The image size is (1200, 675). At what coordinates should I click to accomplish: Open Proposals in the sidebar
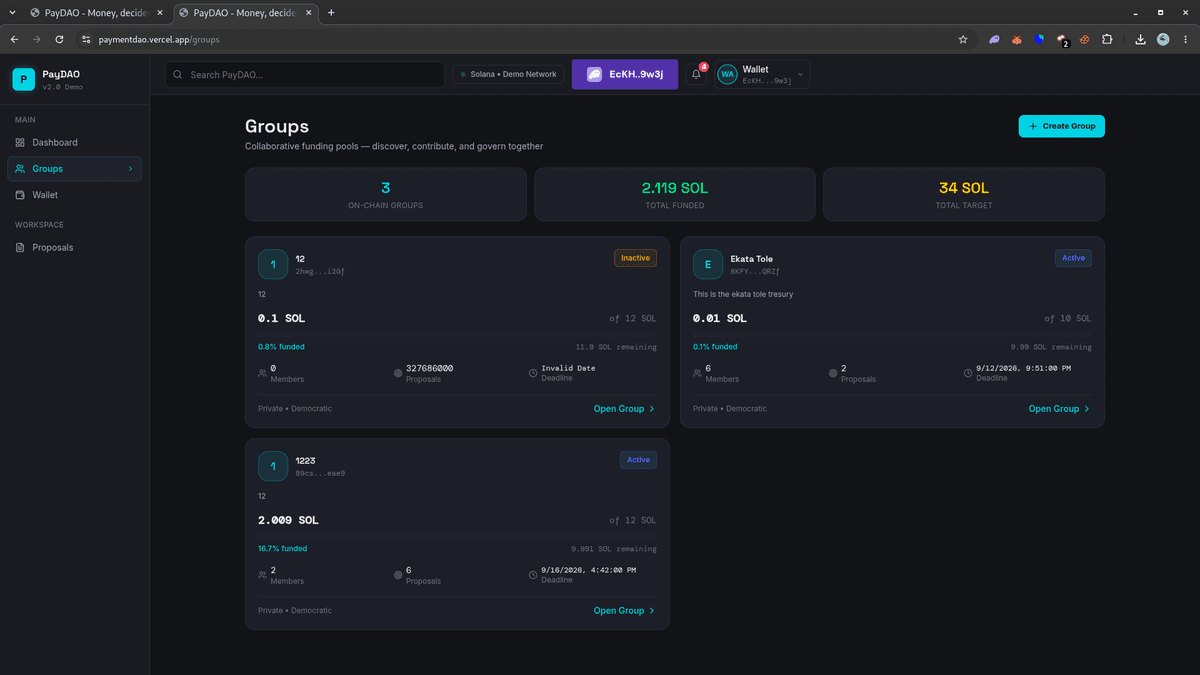pos(74,247)
